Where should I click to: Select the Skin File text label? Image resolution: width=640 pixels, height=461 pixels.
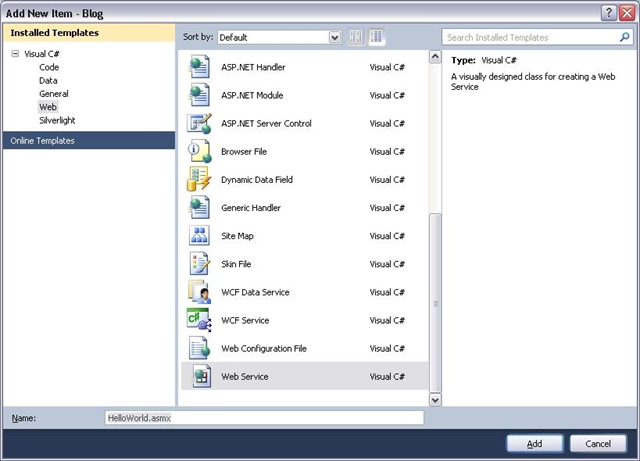[236, 264]
